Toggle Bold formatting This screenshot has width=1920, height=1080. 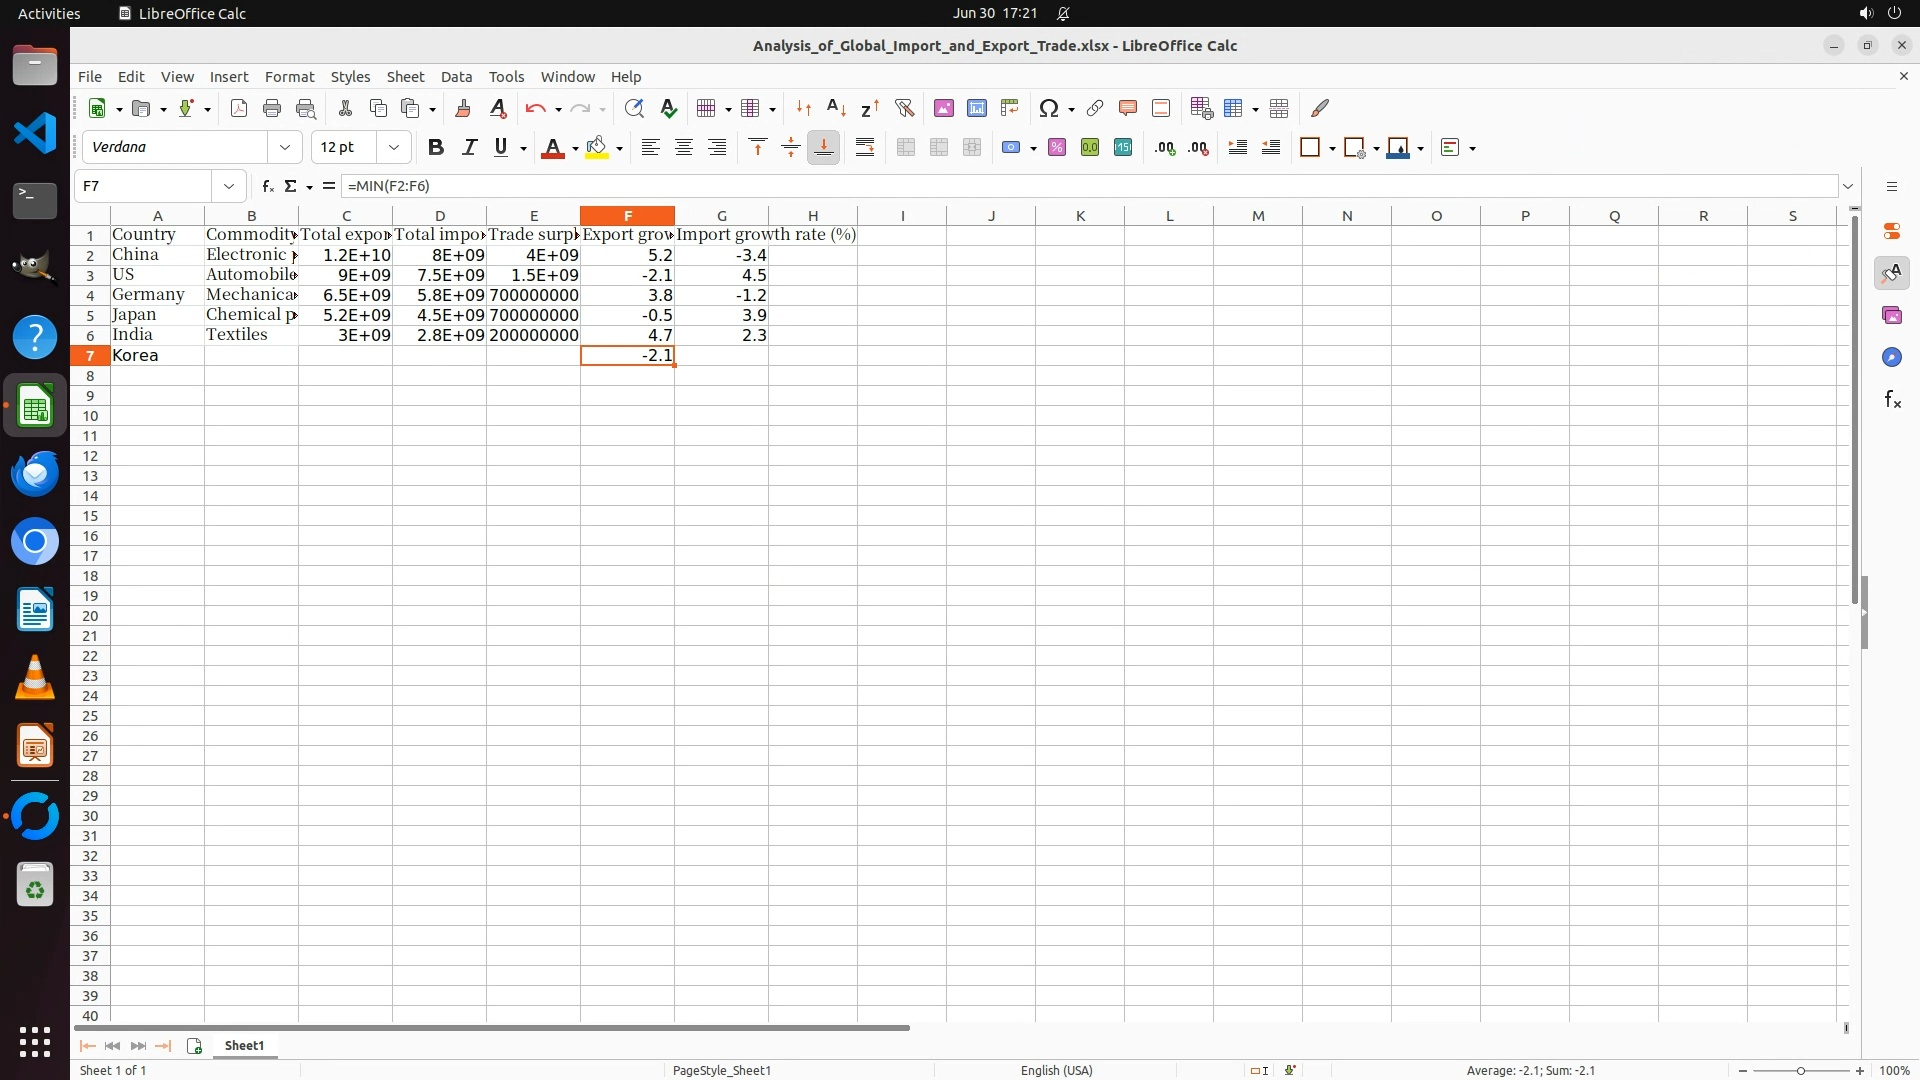click(435, 147)
